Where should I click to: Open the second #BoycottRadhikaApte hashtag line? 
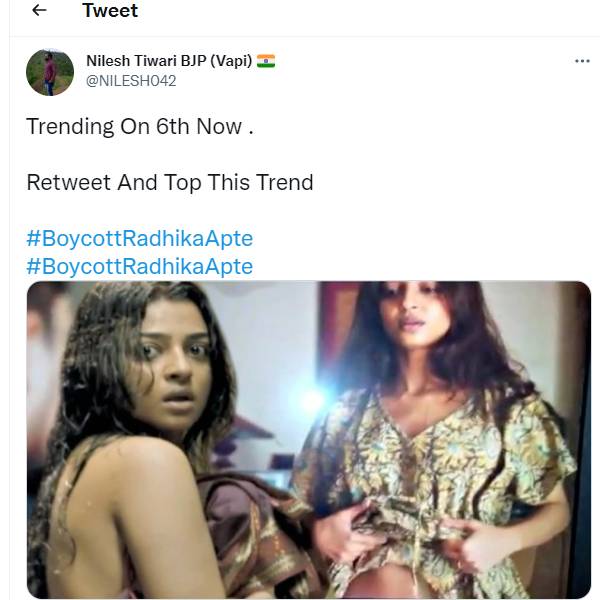140,266
